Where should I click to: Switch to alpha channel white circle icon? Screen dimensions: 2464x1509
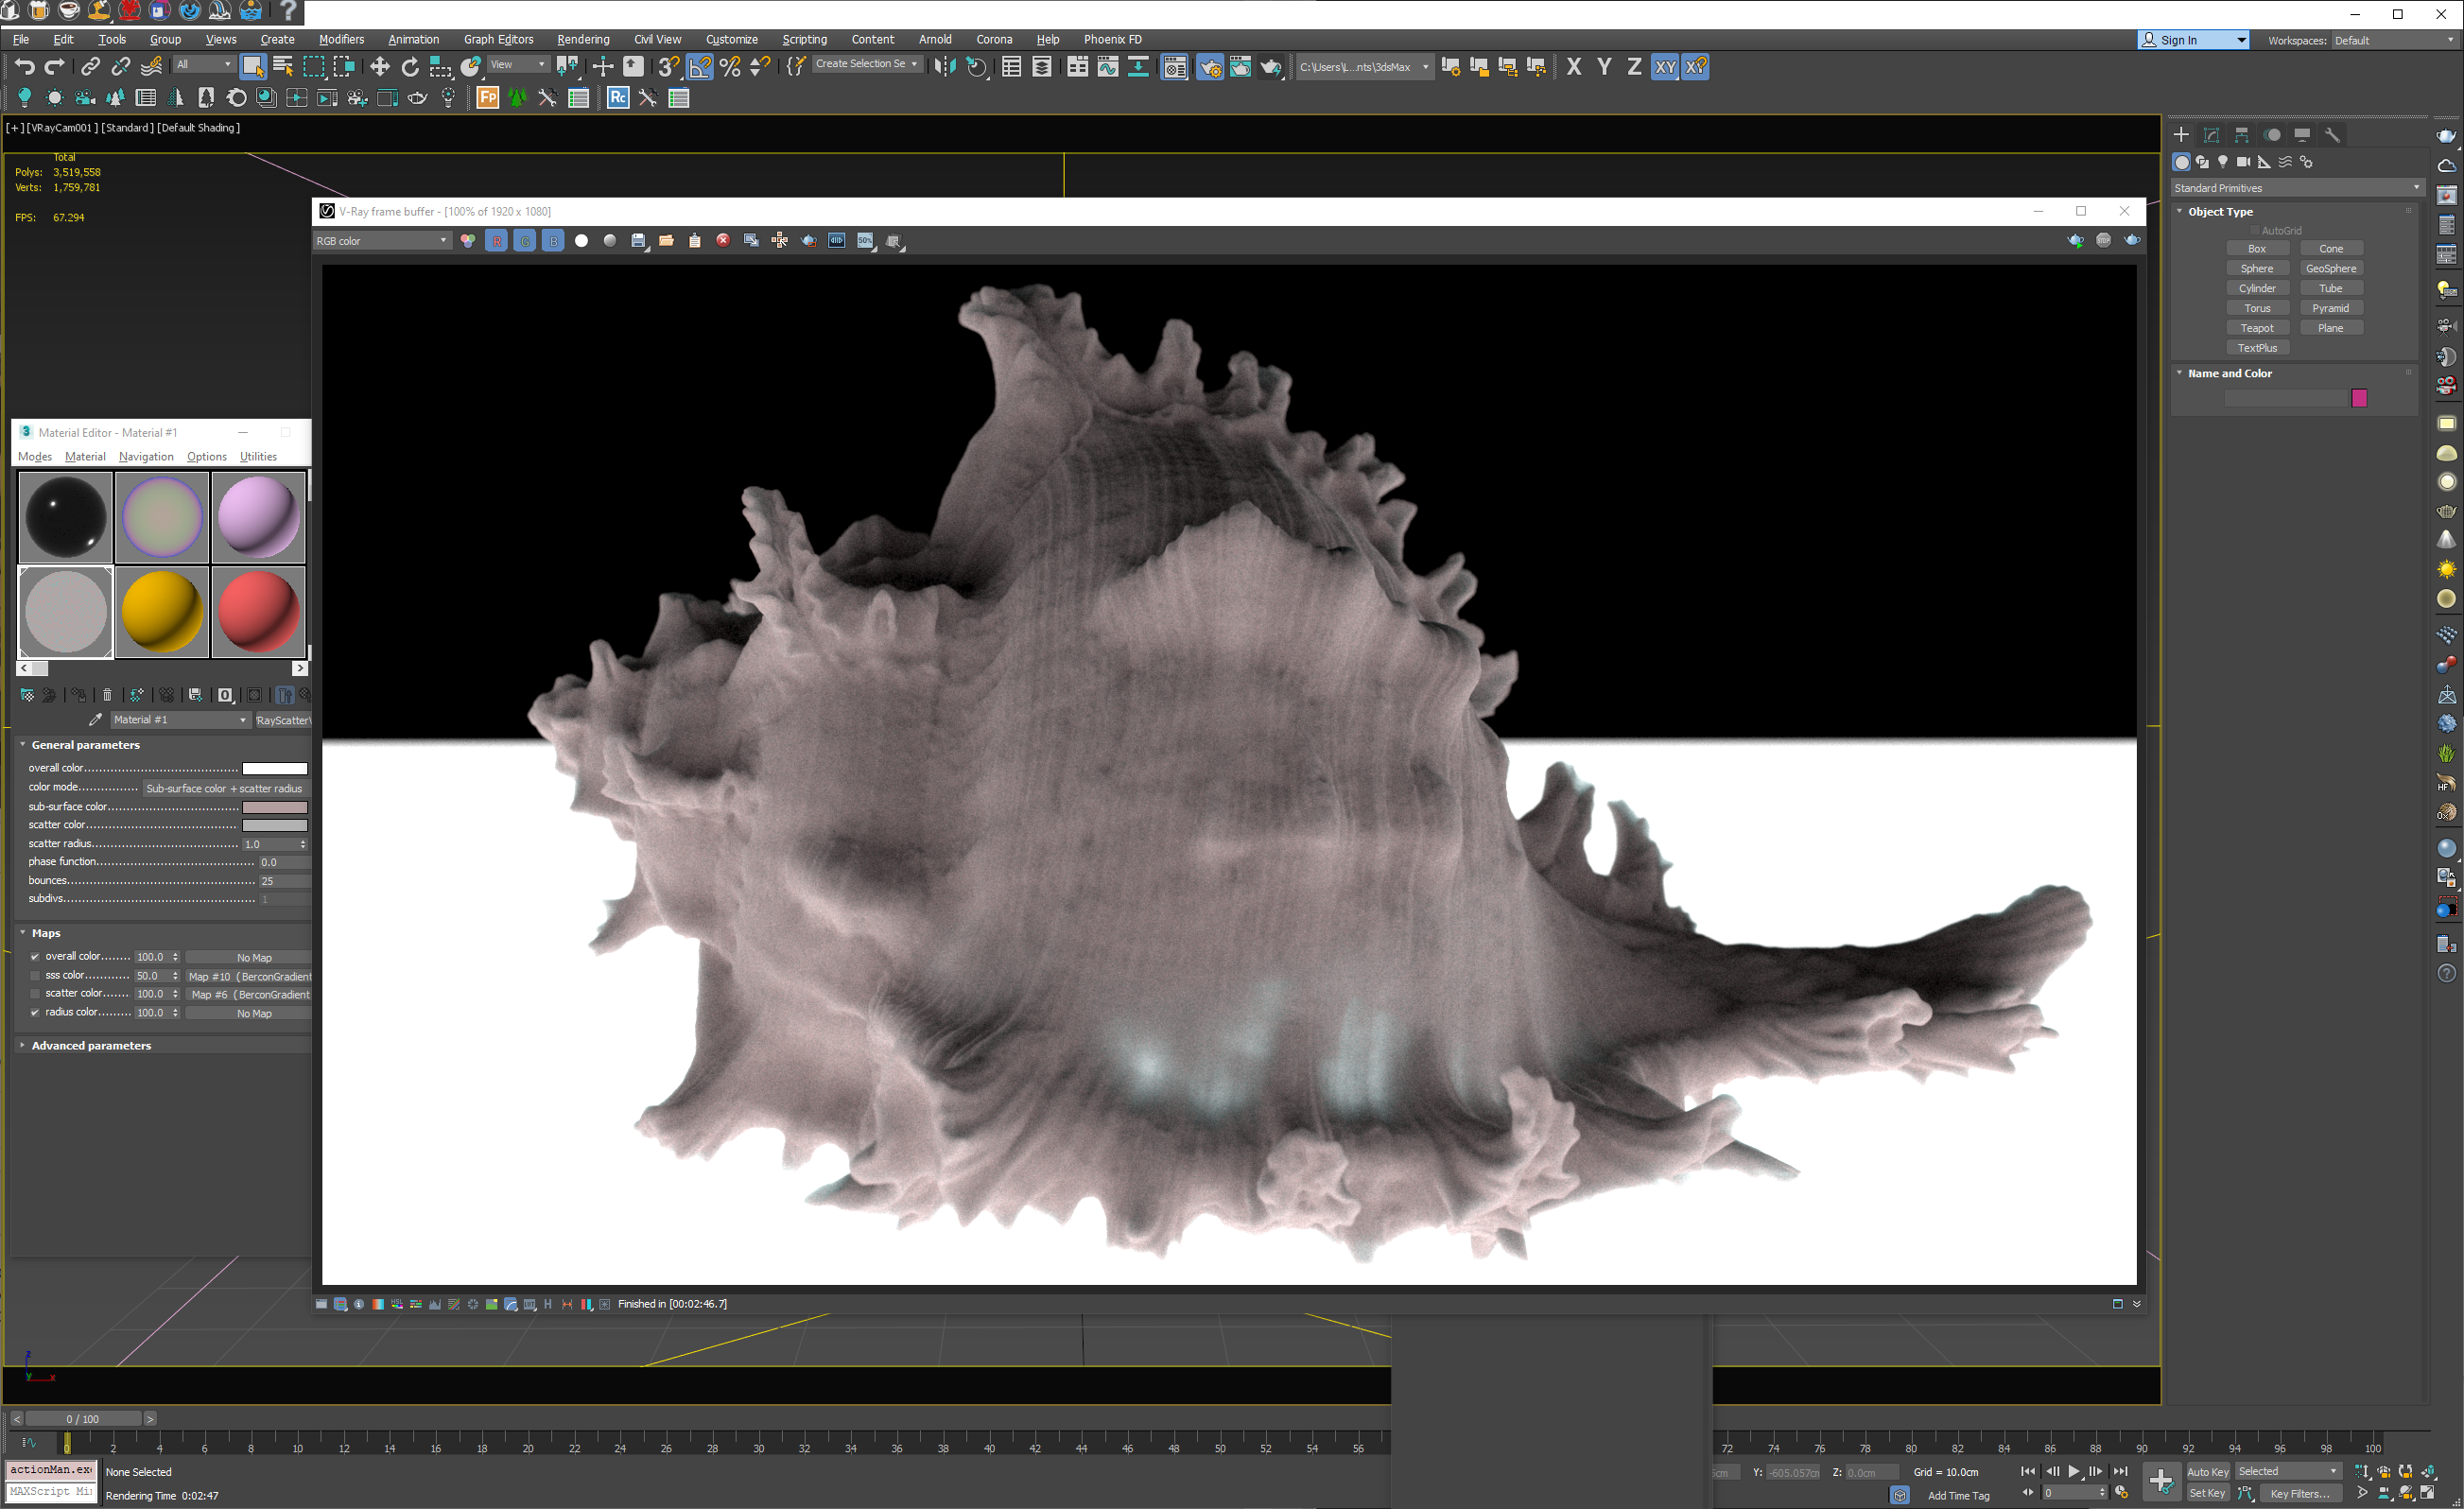point(581,241)
